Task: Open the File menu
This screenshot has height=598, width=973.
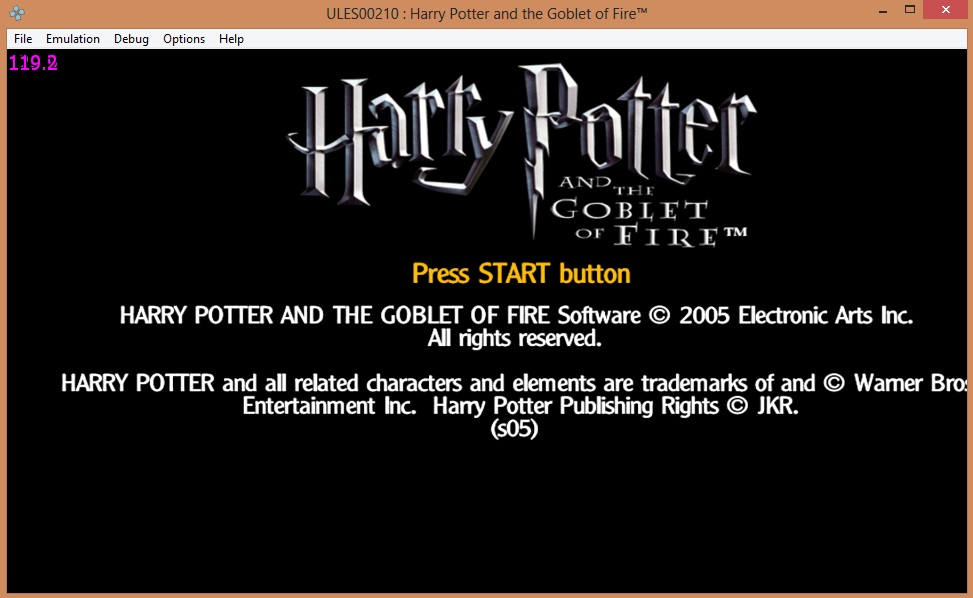Action: [23, 39]
